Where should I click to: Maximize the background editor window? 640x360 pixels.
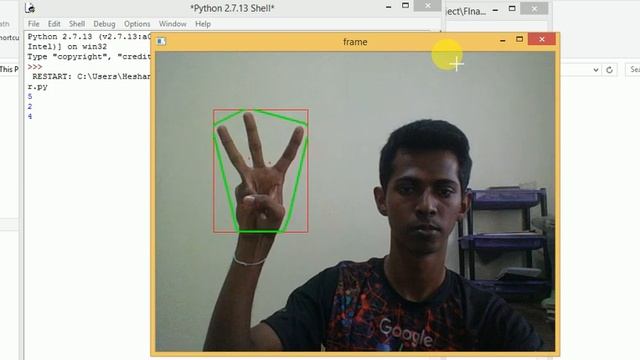tap(512, 9)
